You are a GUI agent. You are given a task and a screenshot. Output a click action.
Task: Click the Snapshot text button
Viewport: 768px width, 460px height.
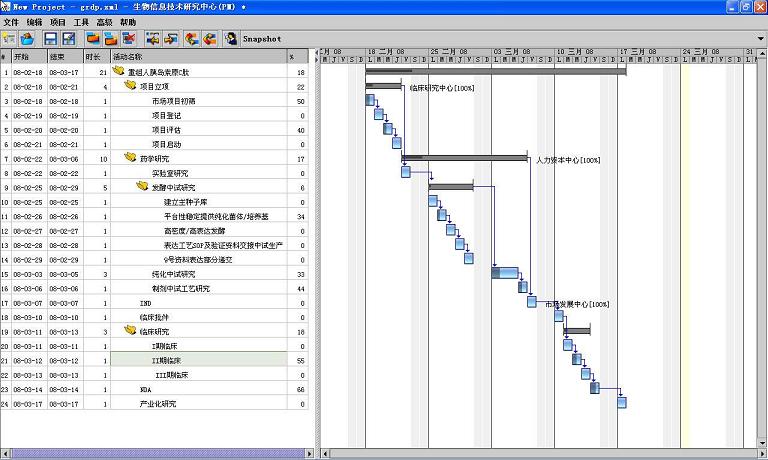tap(261, 39)
